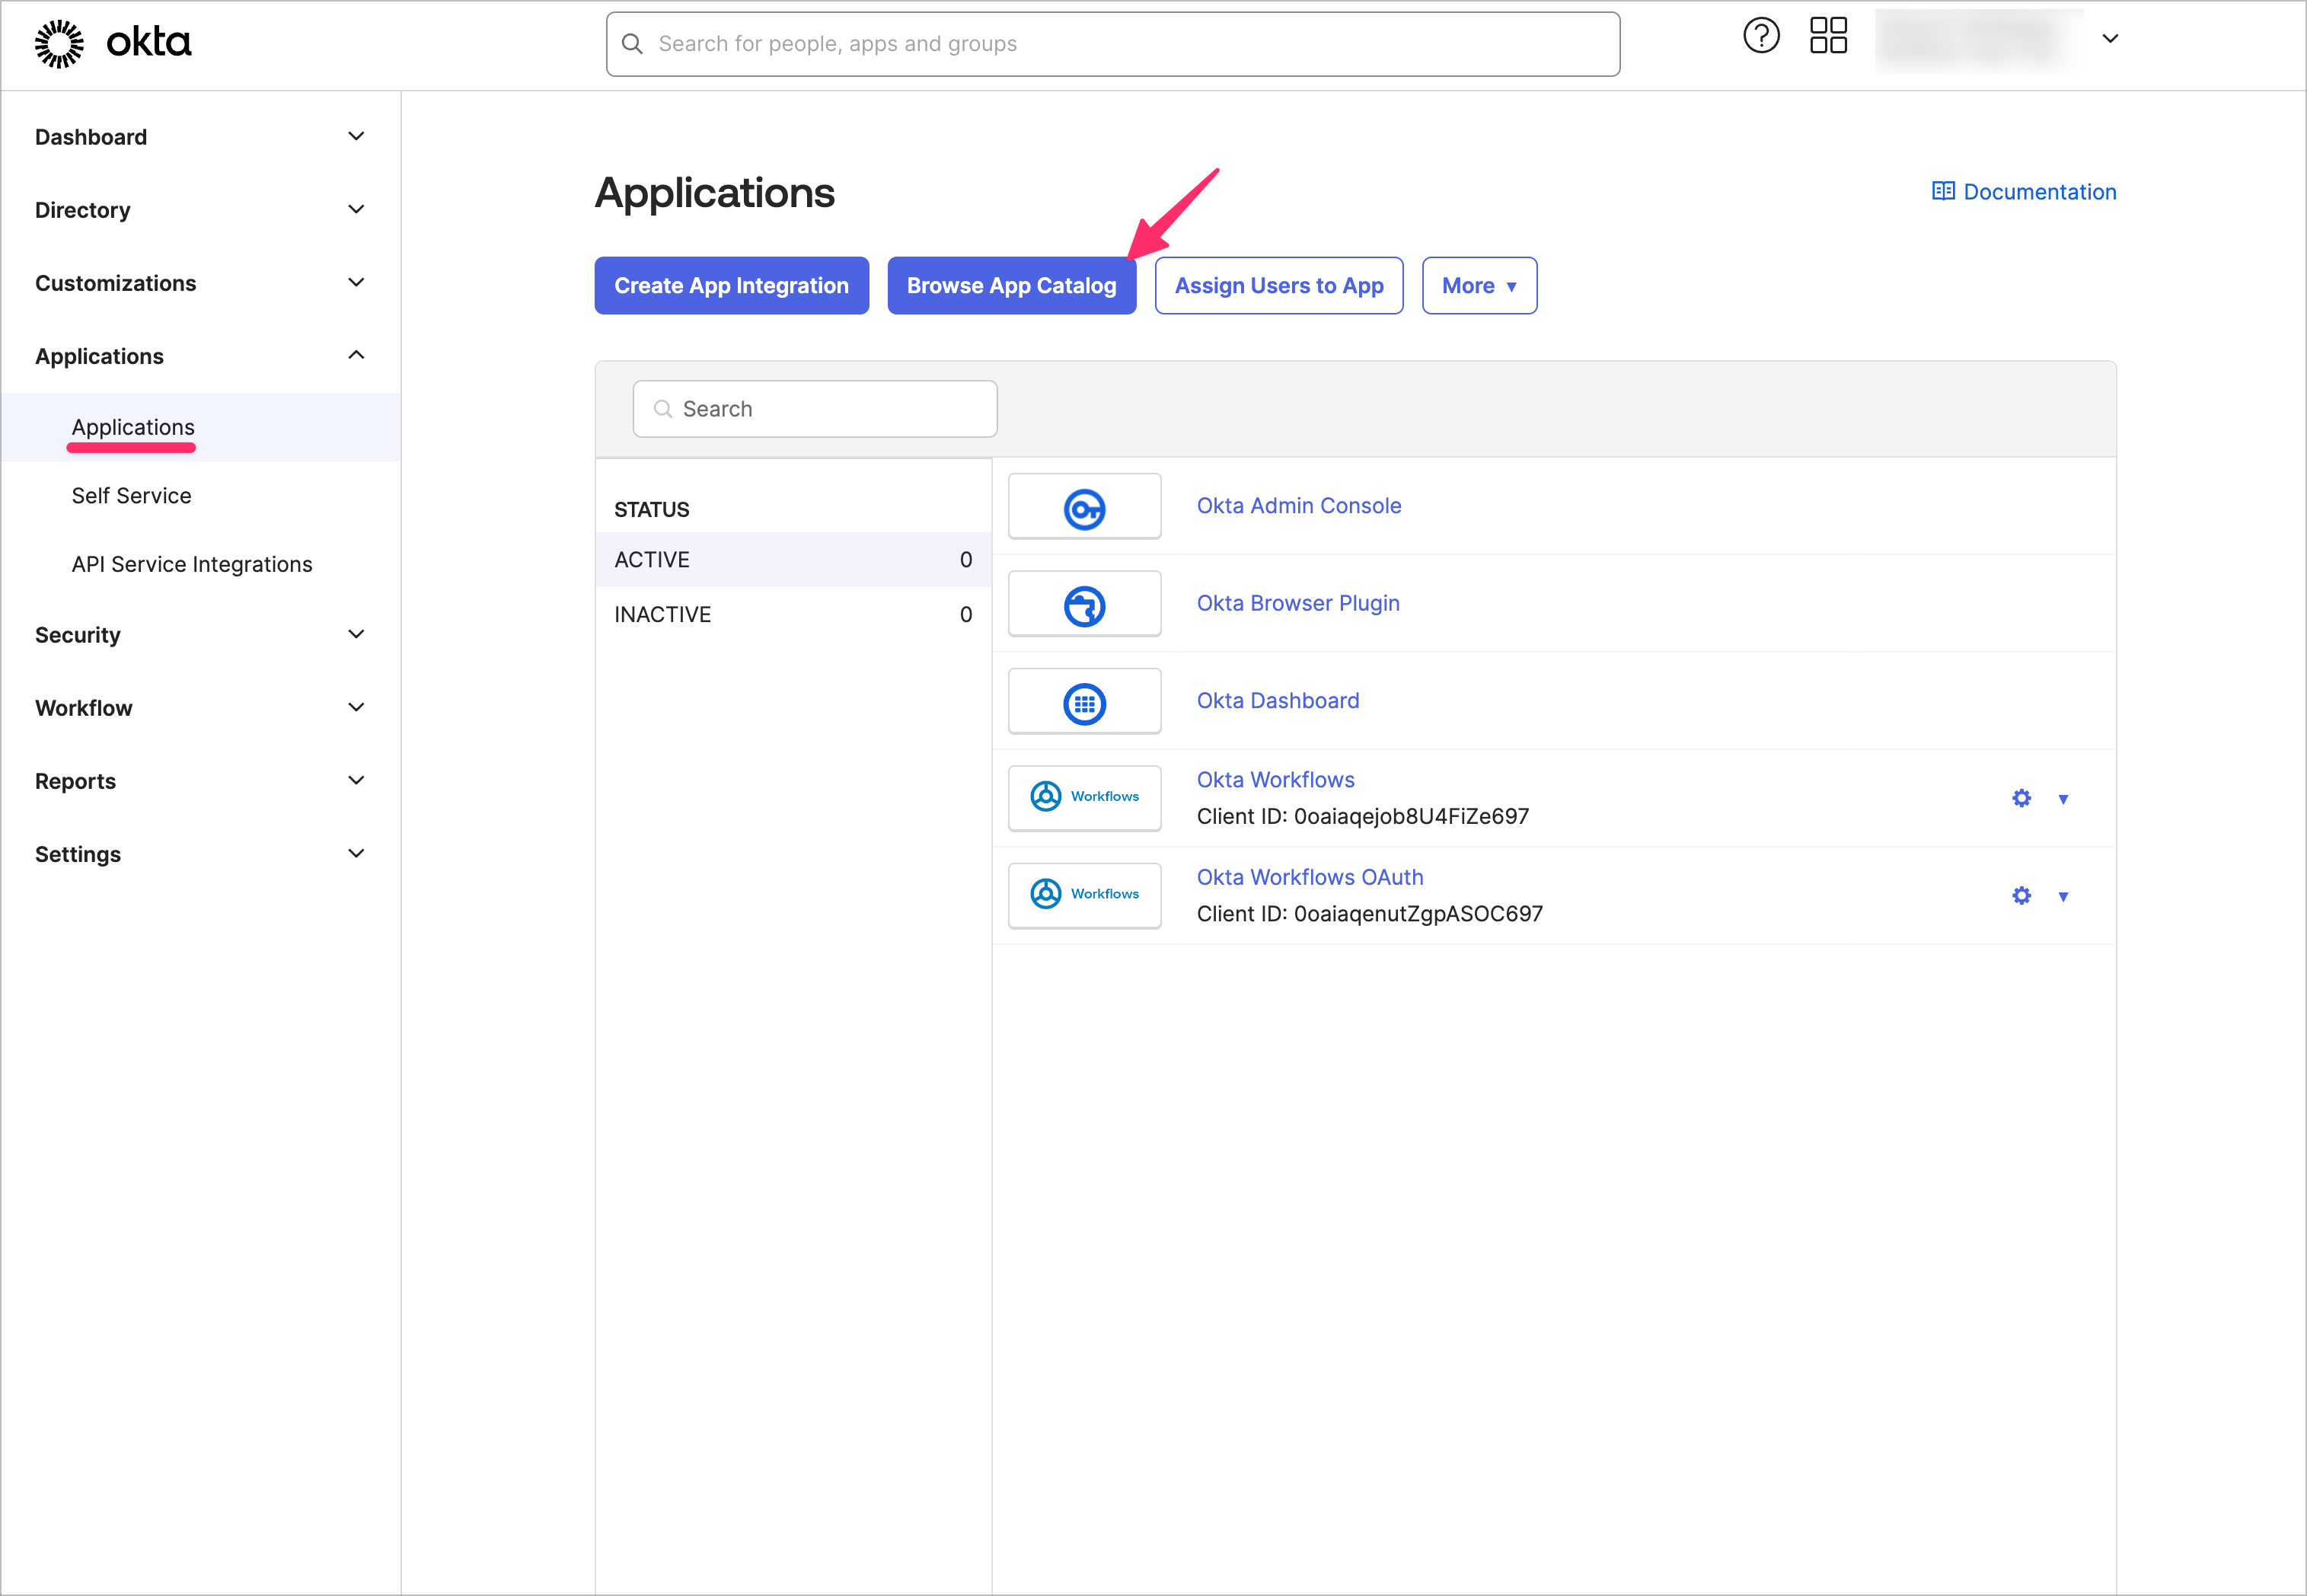Click Assign Users to App button

coord(1279,286)
